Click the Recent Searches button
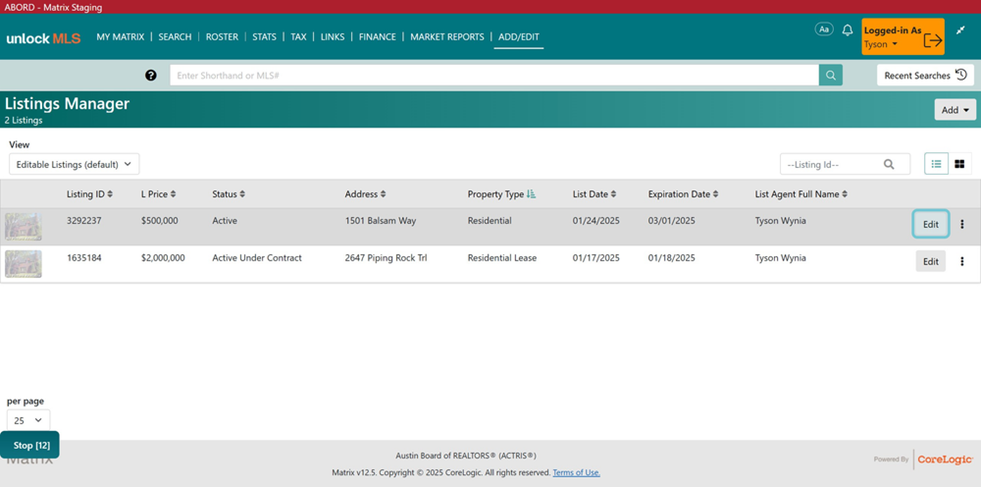Screen dimensions: 981x487 click(x=925, y=75)
